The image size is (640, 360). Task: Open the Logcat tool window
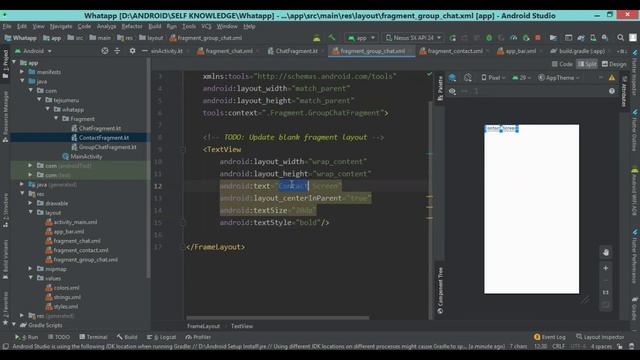162,337
